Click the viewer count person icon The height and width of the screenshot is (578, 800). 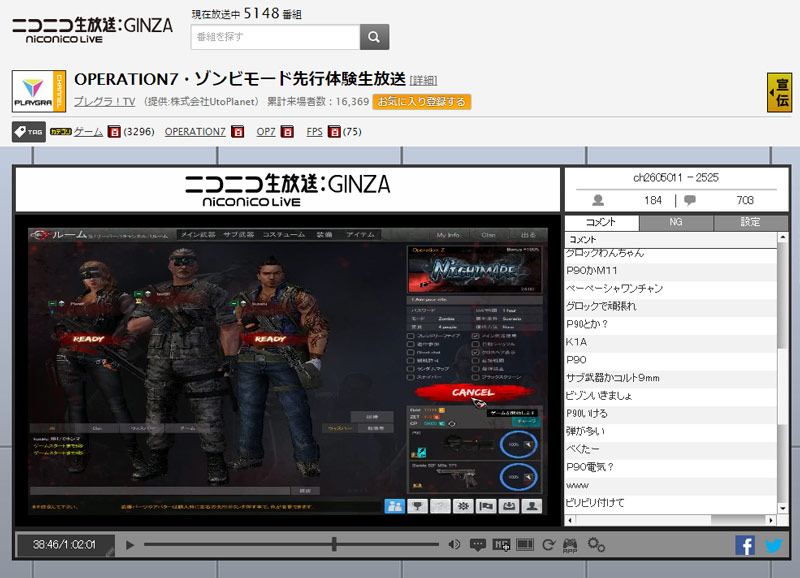pyautogui.click(x=598, y=200)
